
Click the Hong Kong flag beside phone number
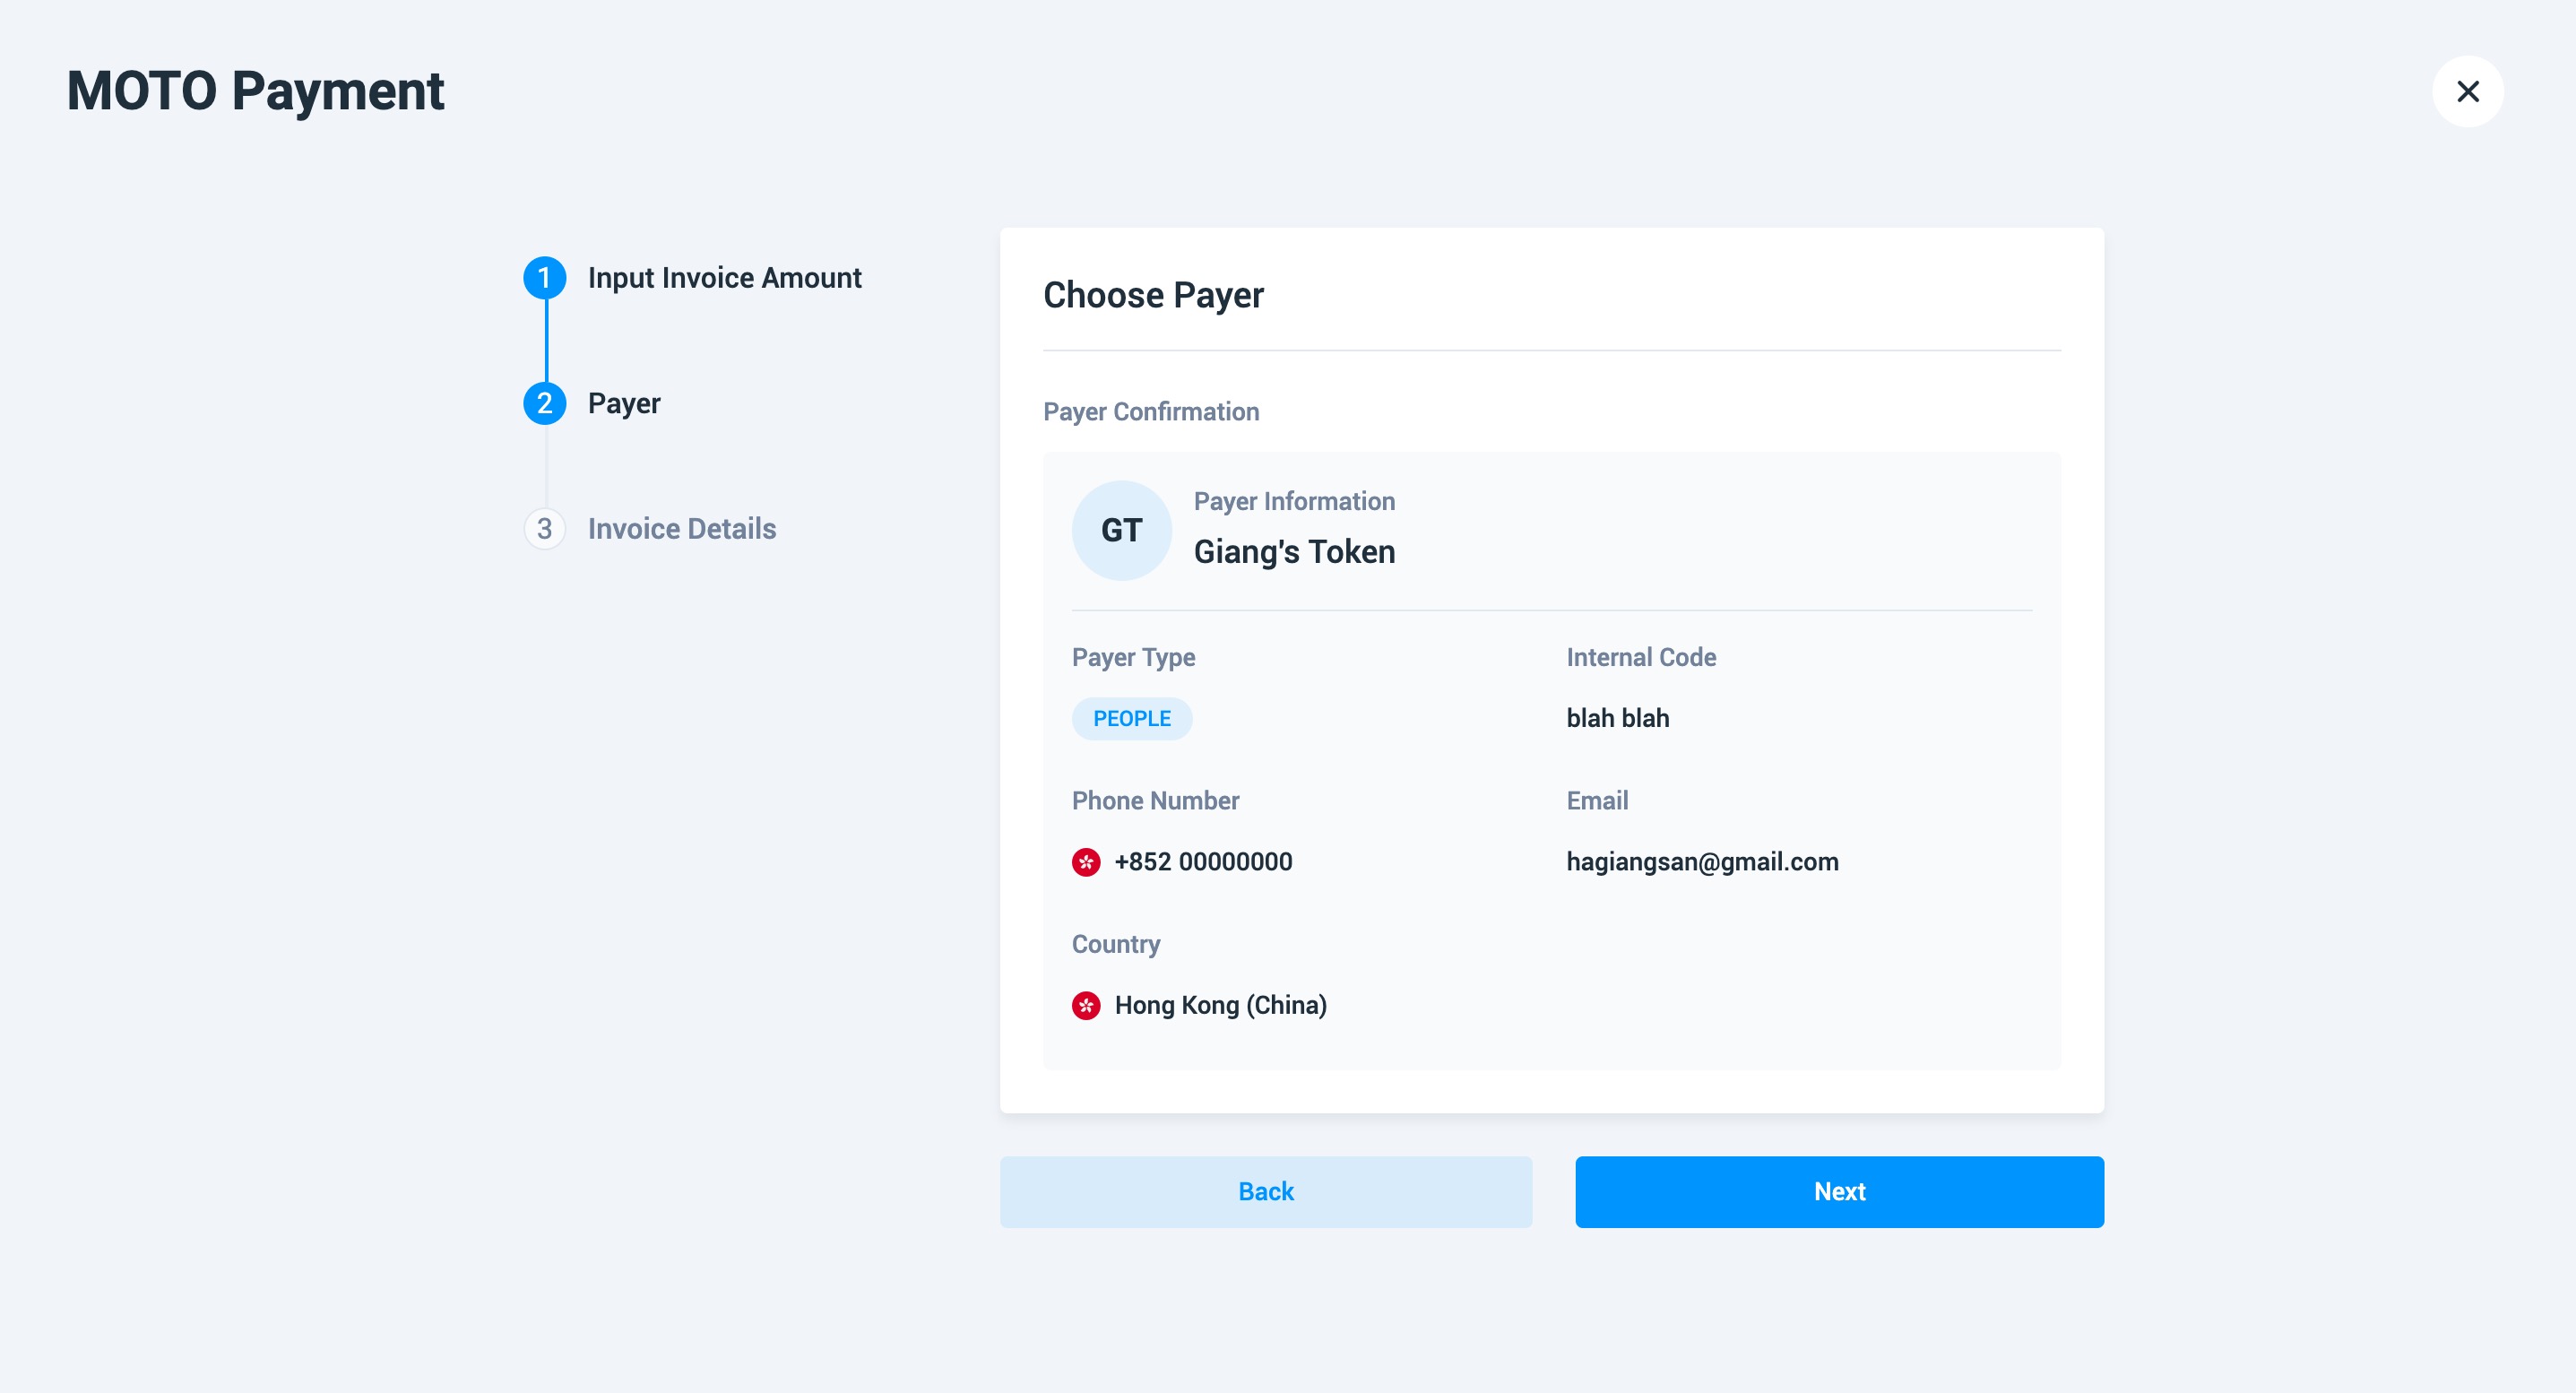point(1086,861)
